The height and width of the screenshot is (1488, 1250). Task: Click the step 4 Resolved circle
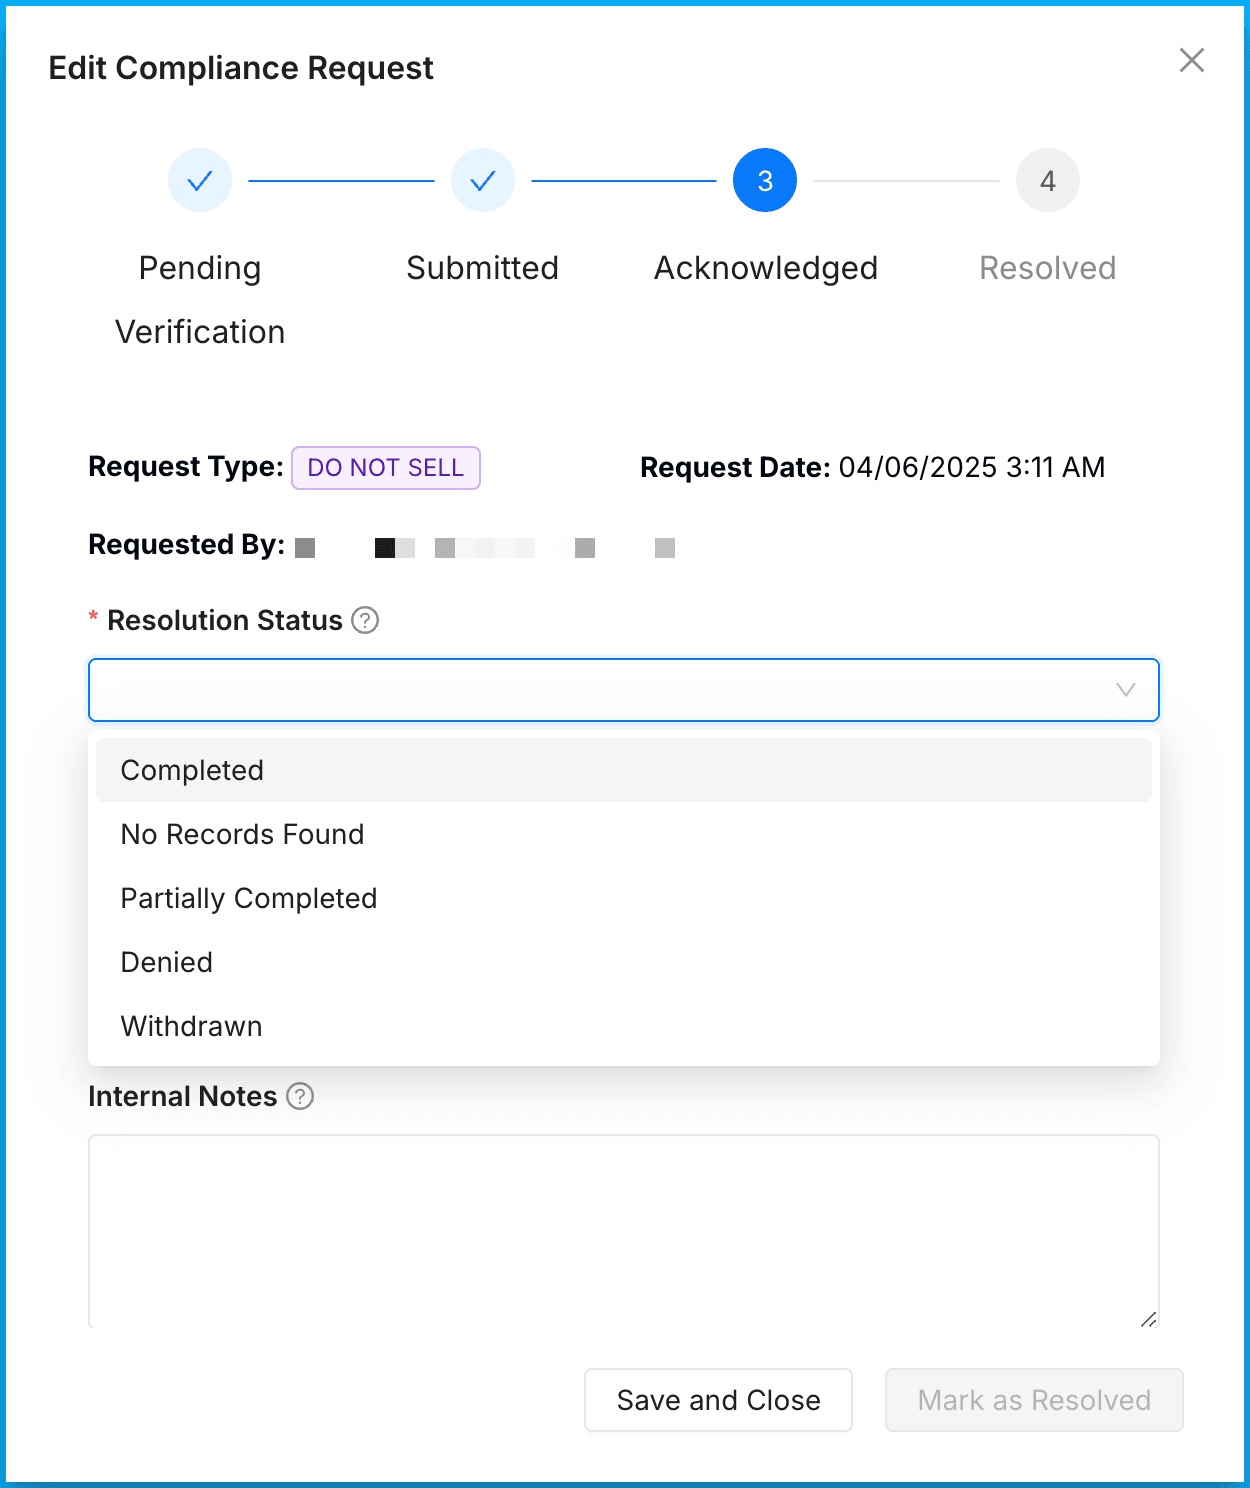(1047, 181)
